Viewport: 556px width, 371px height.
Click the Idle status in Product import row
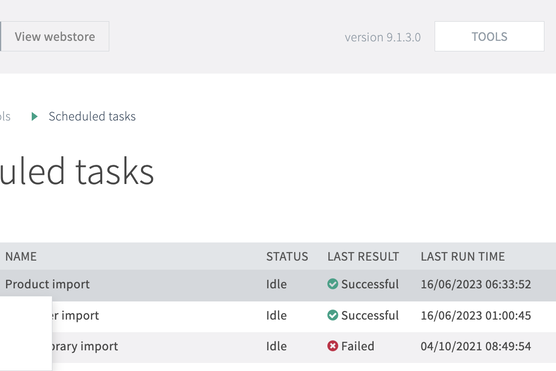point(277,284)
